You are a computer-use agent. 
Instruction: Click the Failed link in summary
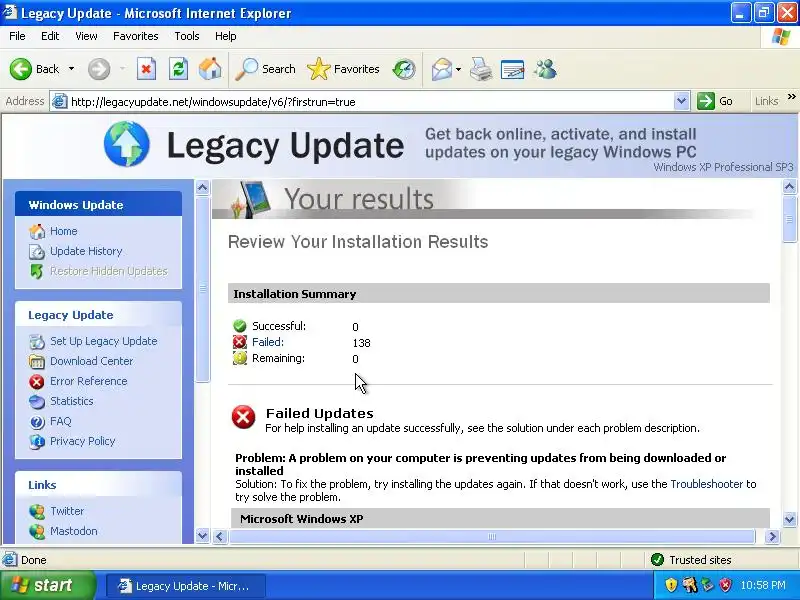coord(268,342)
